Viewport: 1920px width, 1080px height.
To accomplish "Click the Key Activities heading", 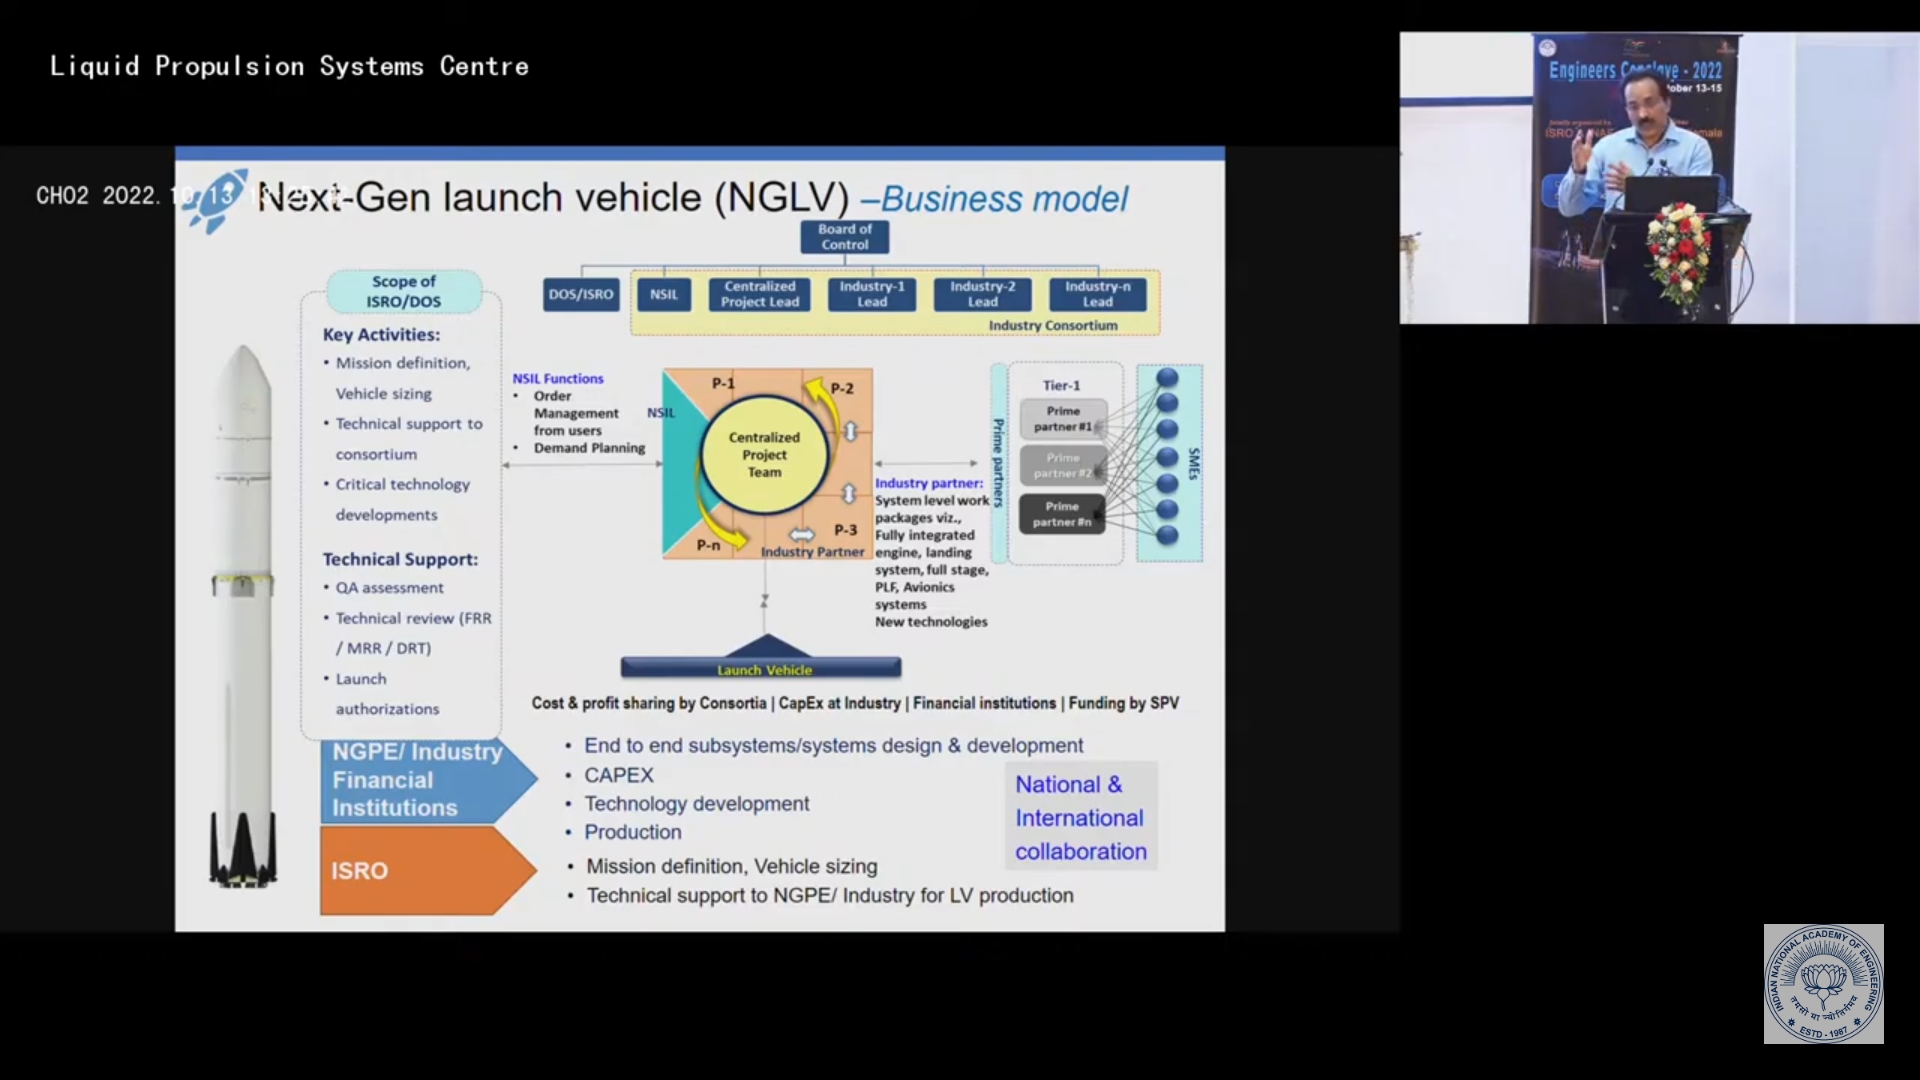I will pos(381,335).
